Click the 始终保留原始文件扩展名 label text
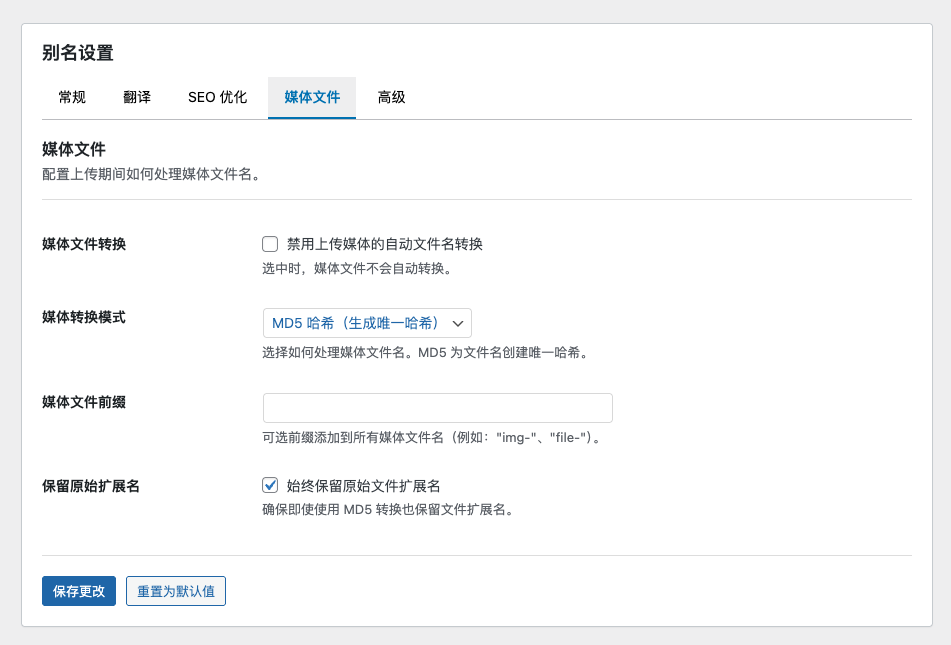 click(x=363, y=486)
